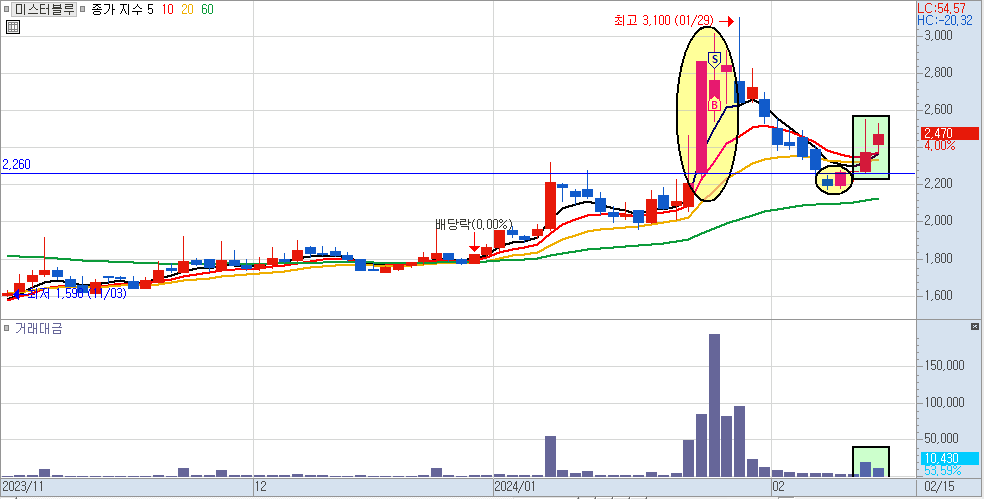The height and width of the screenshot is (499, 984).
Task: Click the S sell marker icon
Action: click(x=714, y=60)
